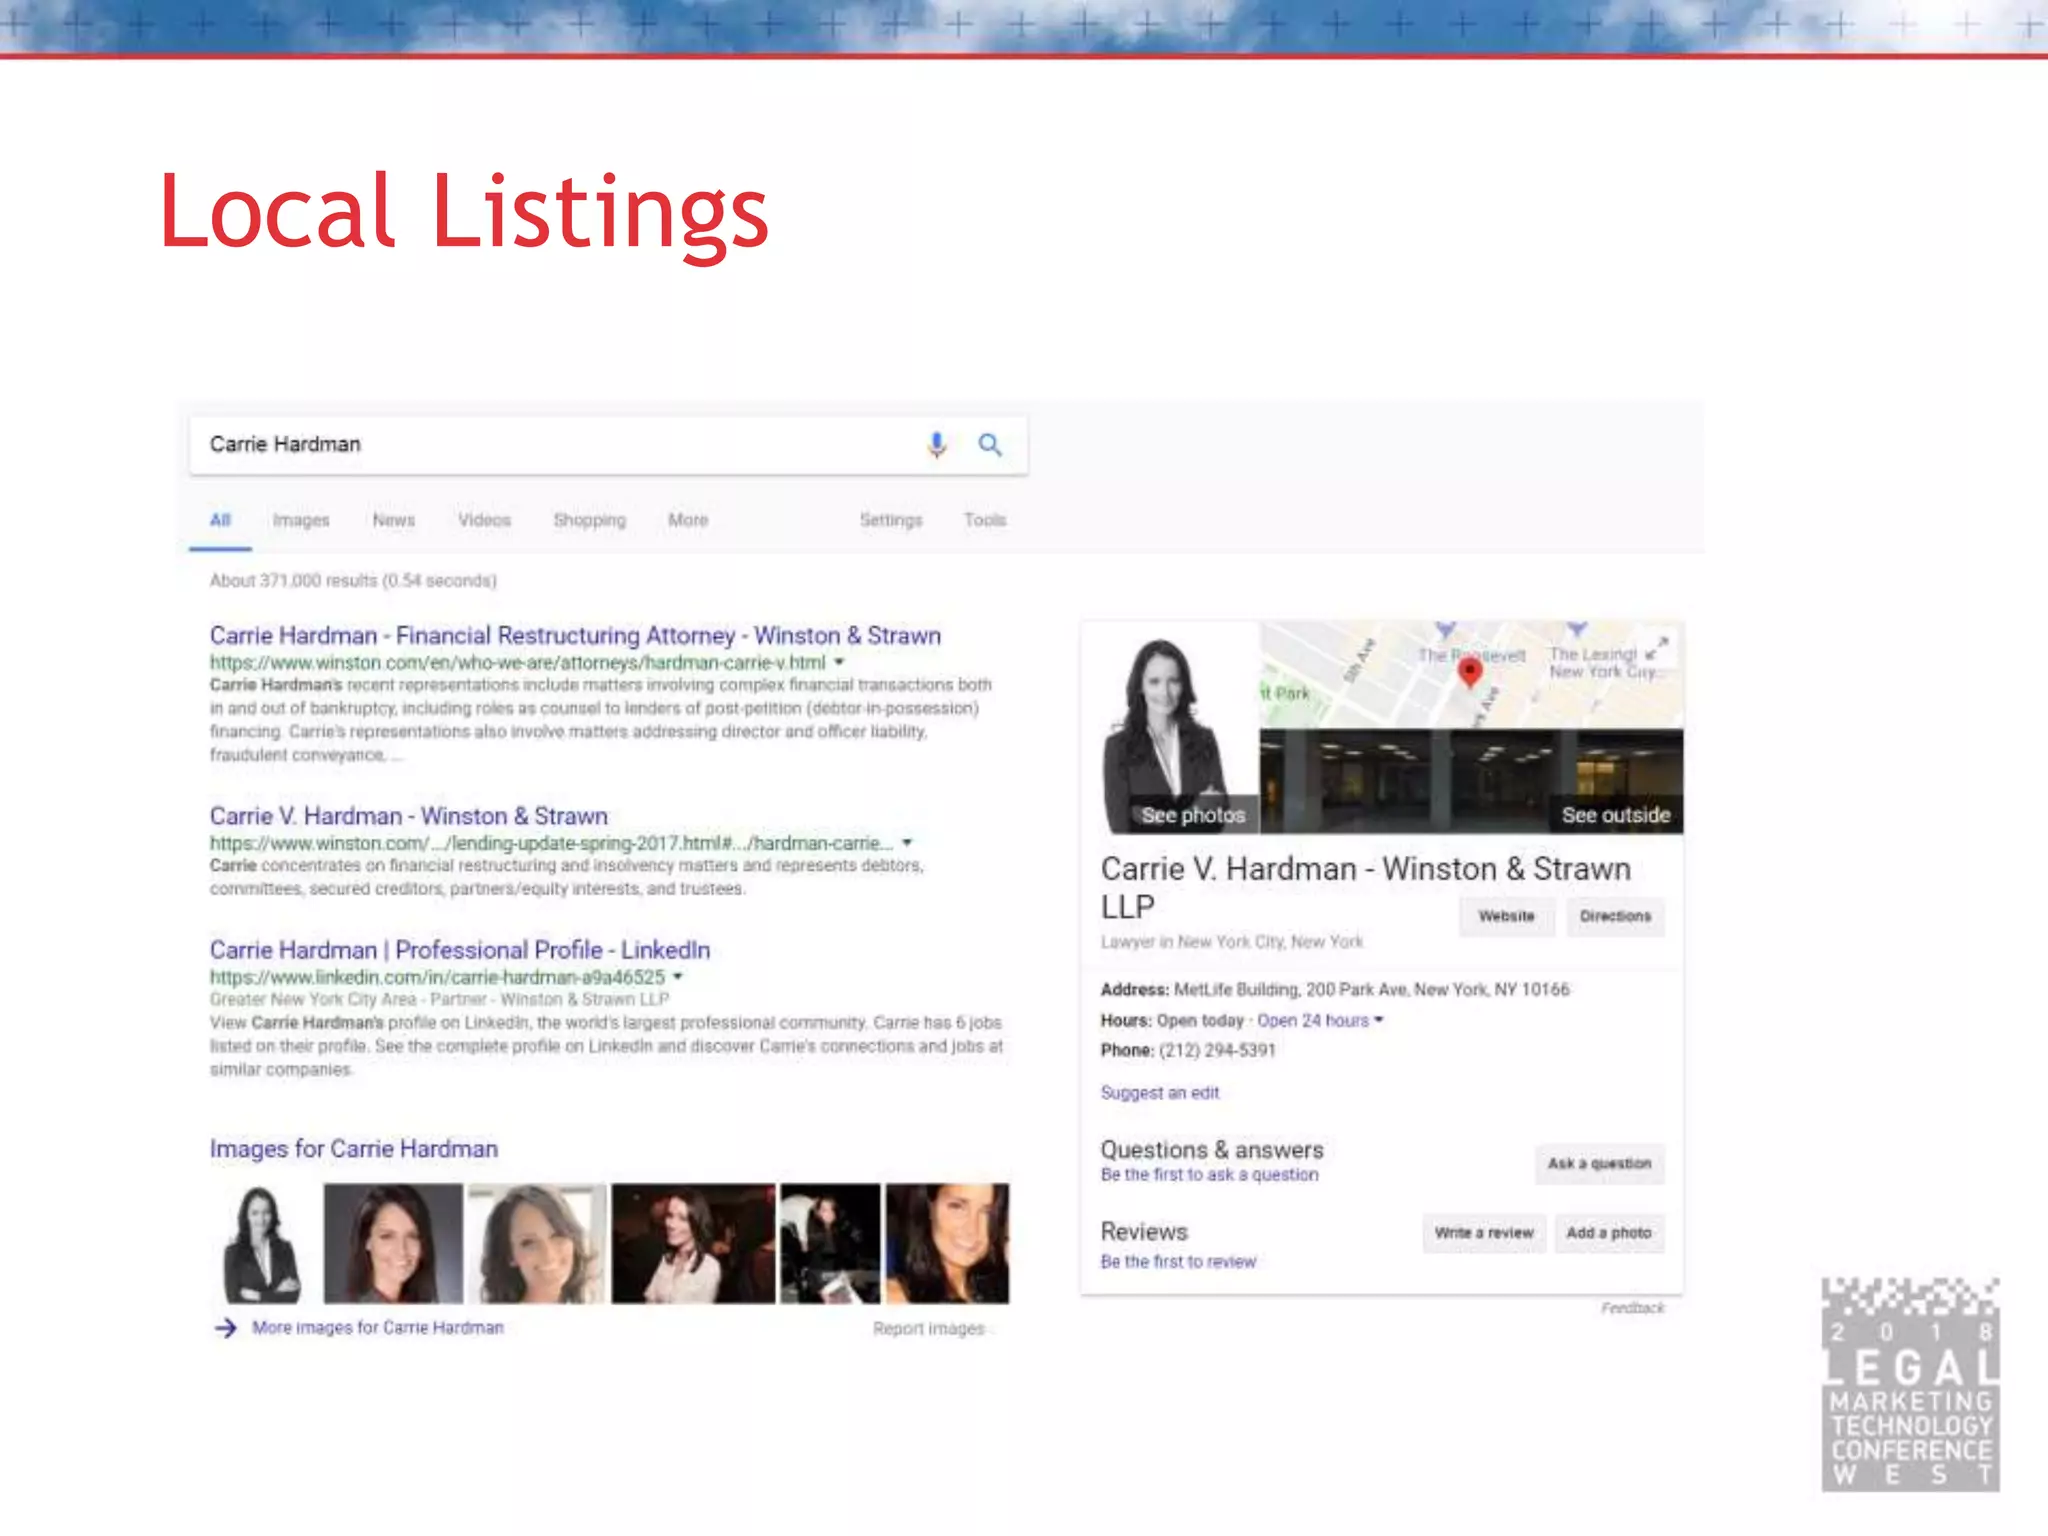
Task: Click the Directions button
Action: click(1615, 916)
